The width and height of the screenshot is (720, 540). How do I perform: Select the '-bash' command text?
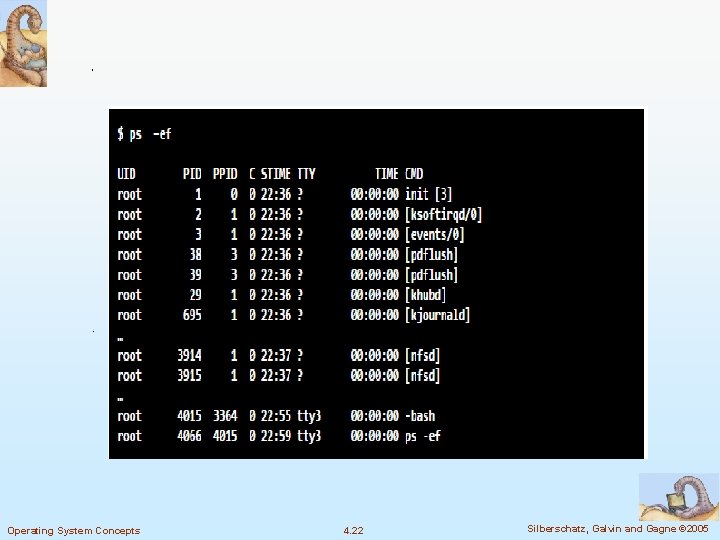coord(420,416)
